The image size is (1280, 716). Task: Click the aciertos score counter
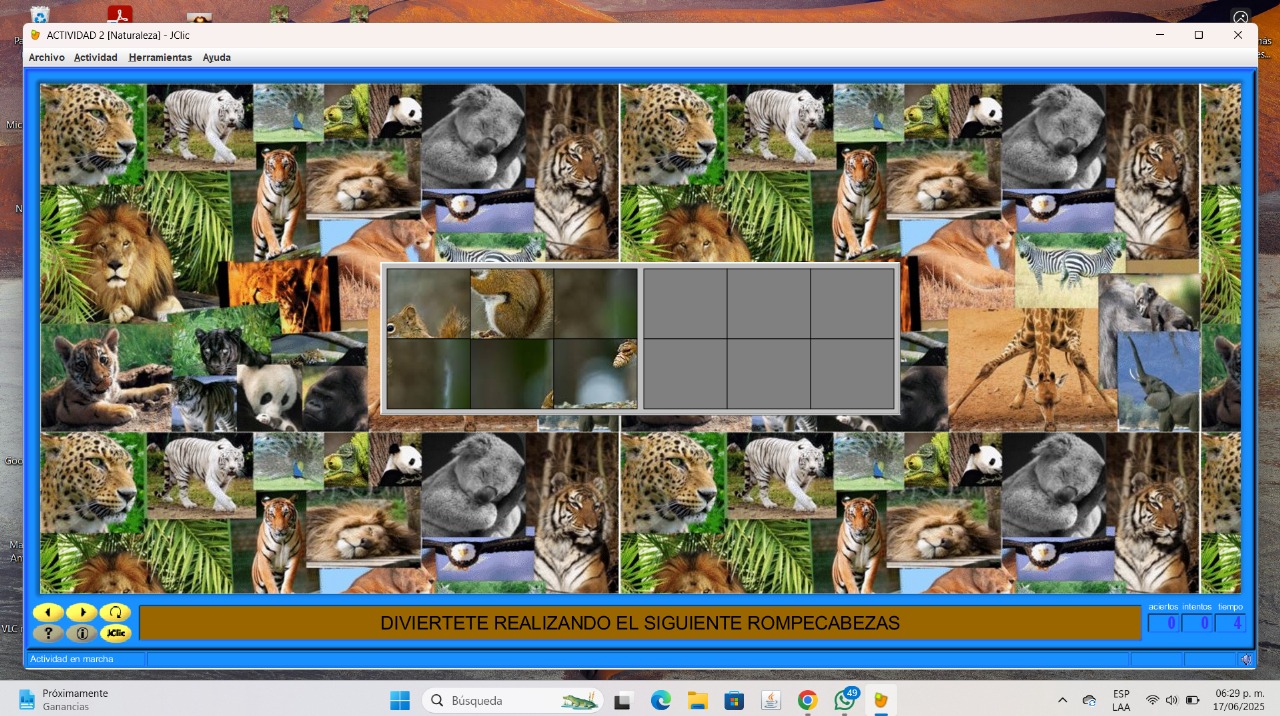[x=1163, y=623]
